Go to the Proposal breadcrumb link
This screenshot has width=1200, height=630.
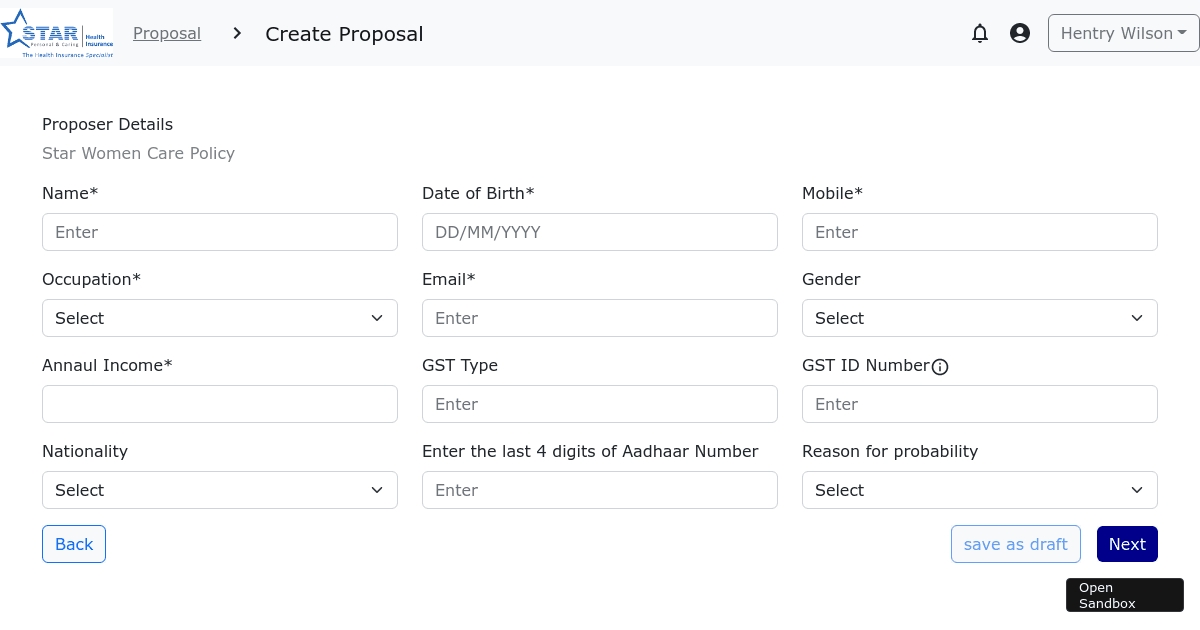[167, 33]
